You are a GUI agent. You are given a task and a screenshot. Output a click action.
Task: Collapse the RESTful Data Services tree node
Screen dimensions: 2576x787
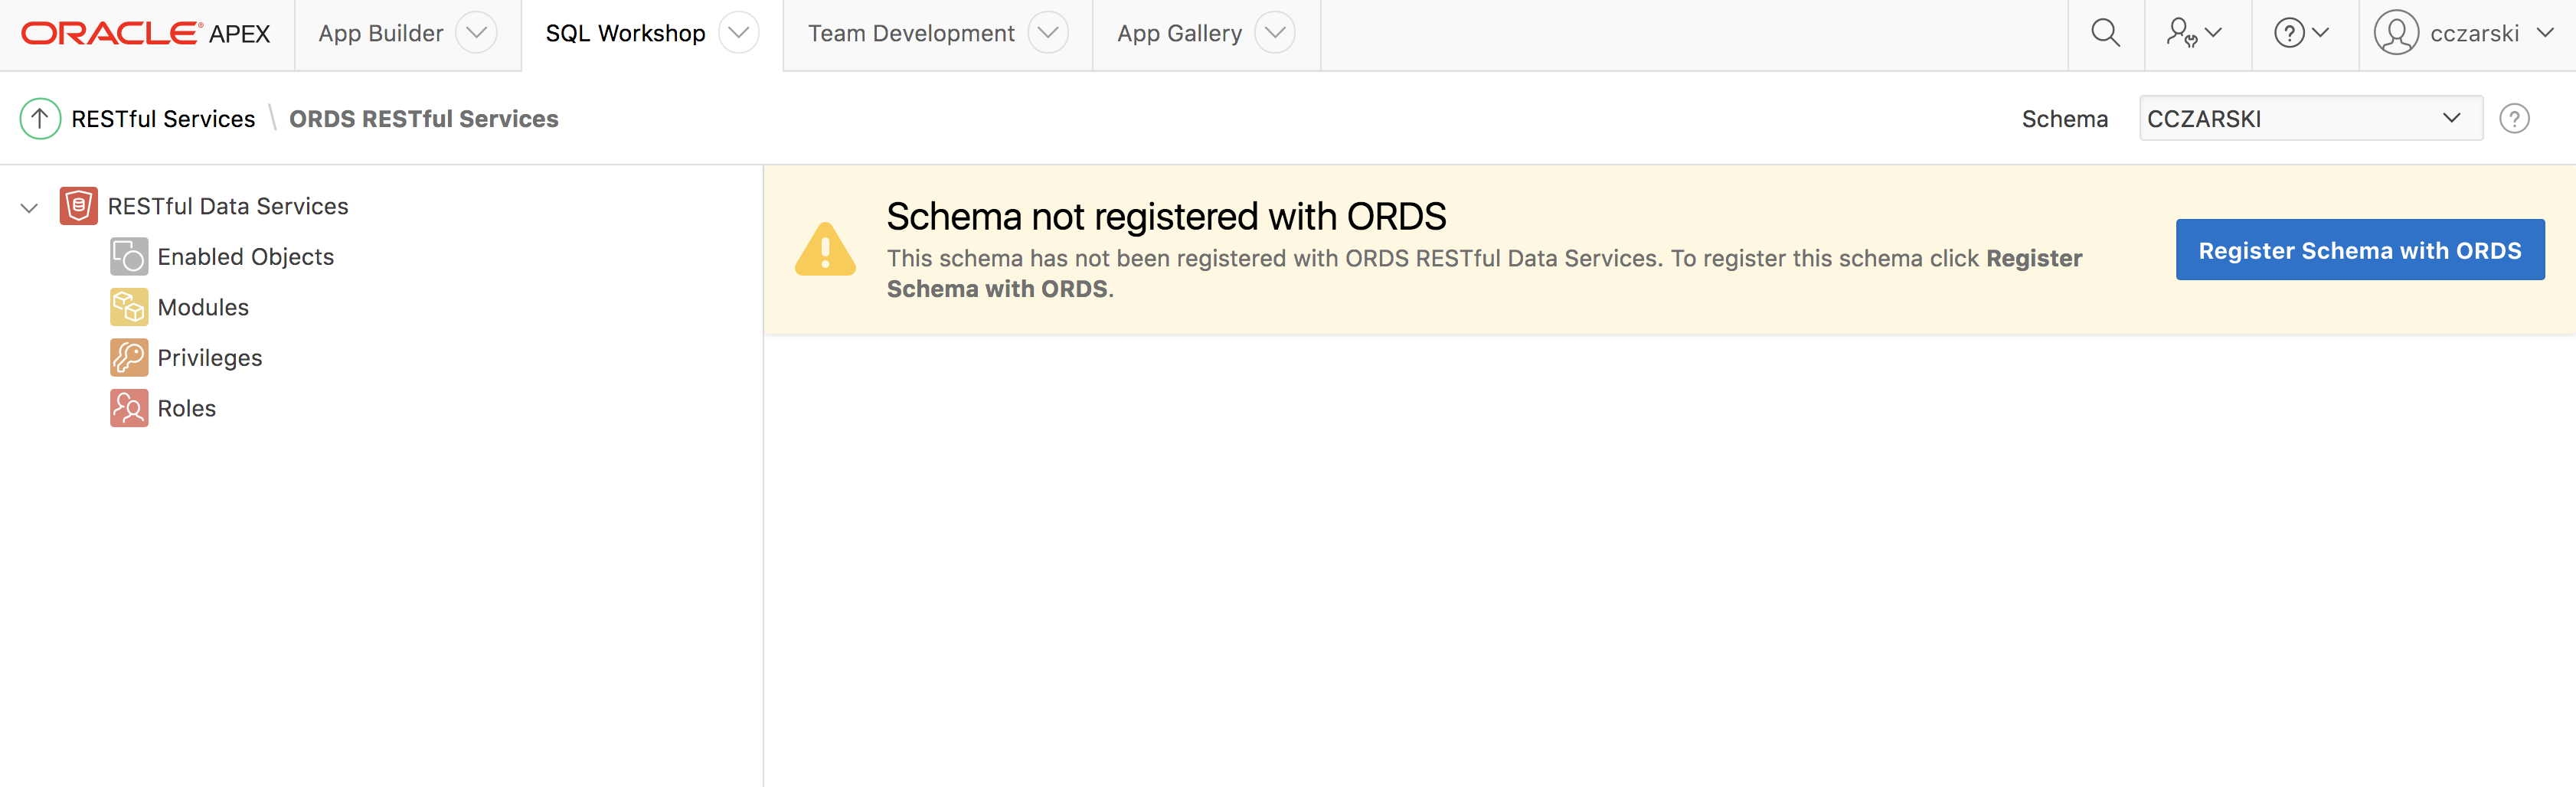tap(29, 208)
